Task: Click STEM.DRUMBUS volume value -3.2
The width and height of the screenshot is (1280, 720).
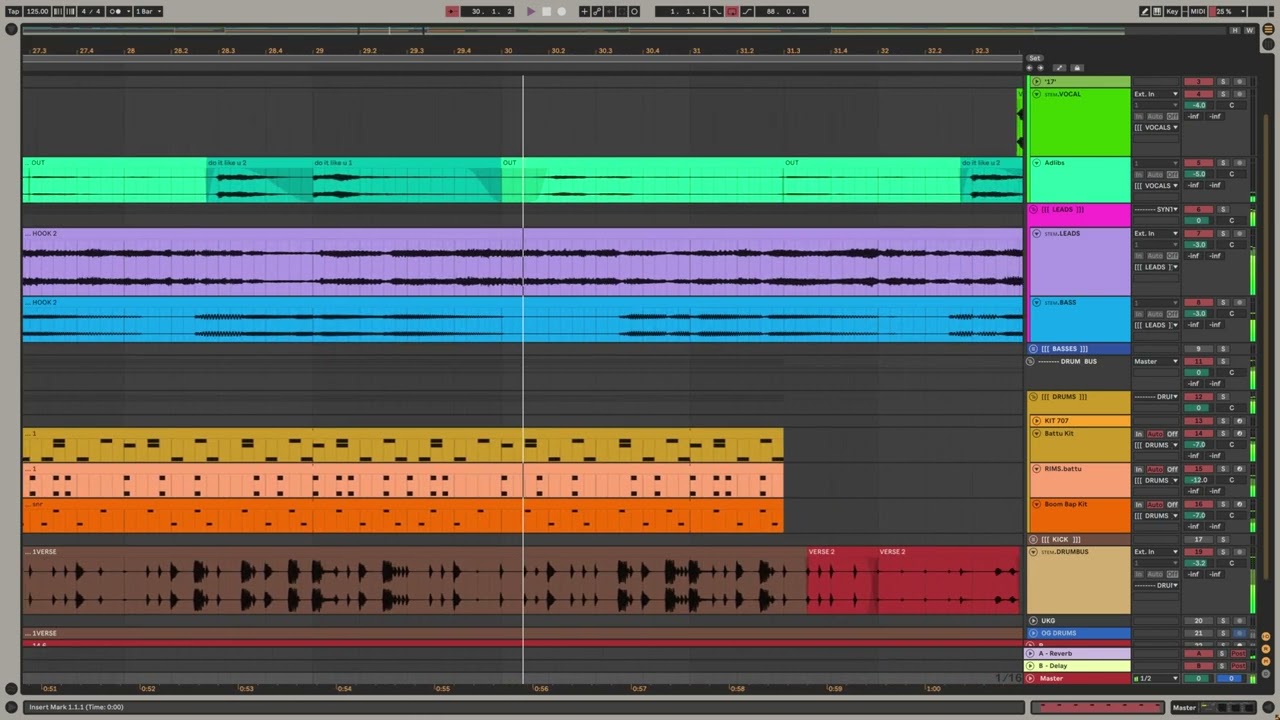Action: [1198, 563]
